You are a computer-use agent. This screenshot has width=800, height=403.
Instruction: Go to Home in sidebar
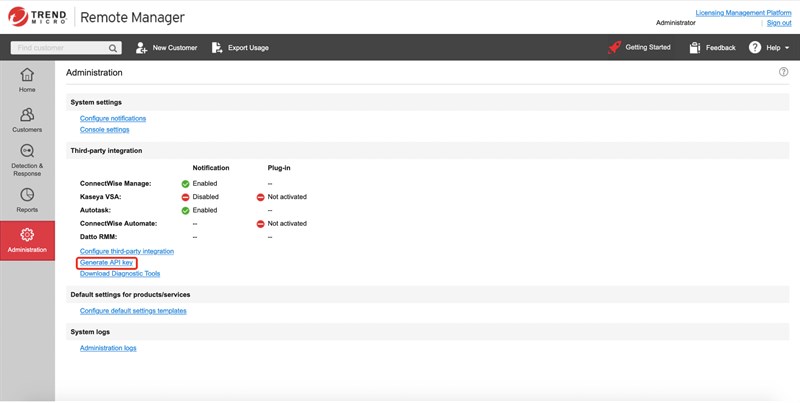tap(27, 79)
